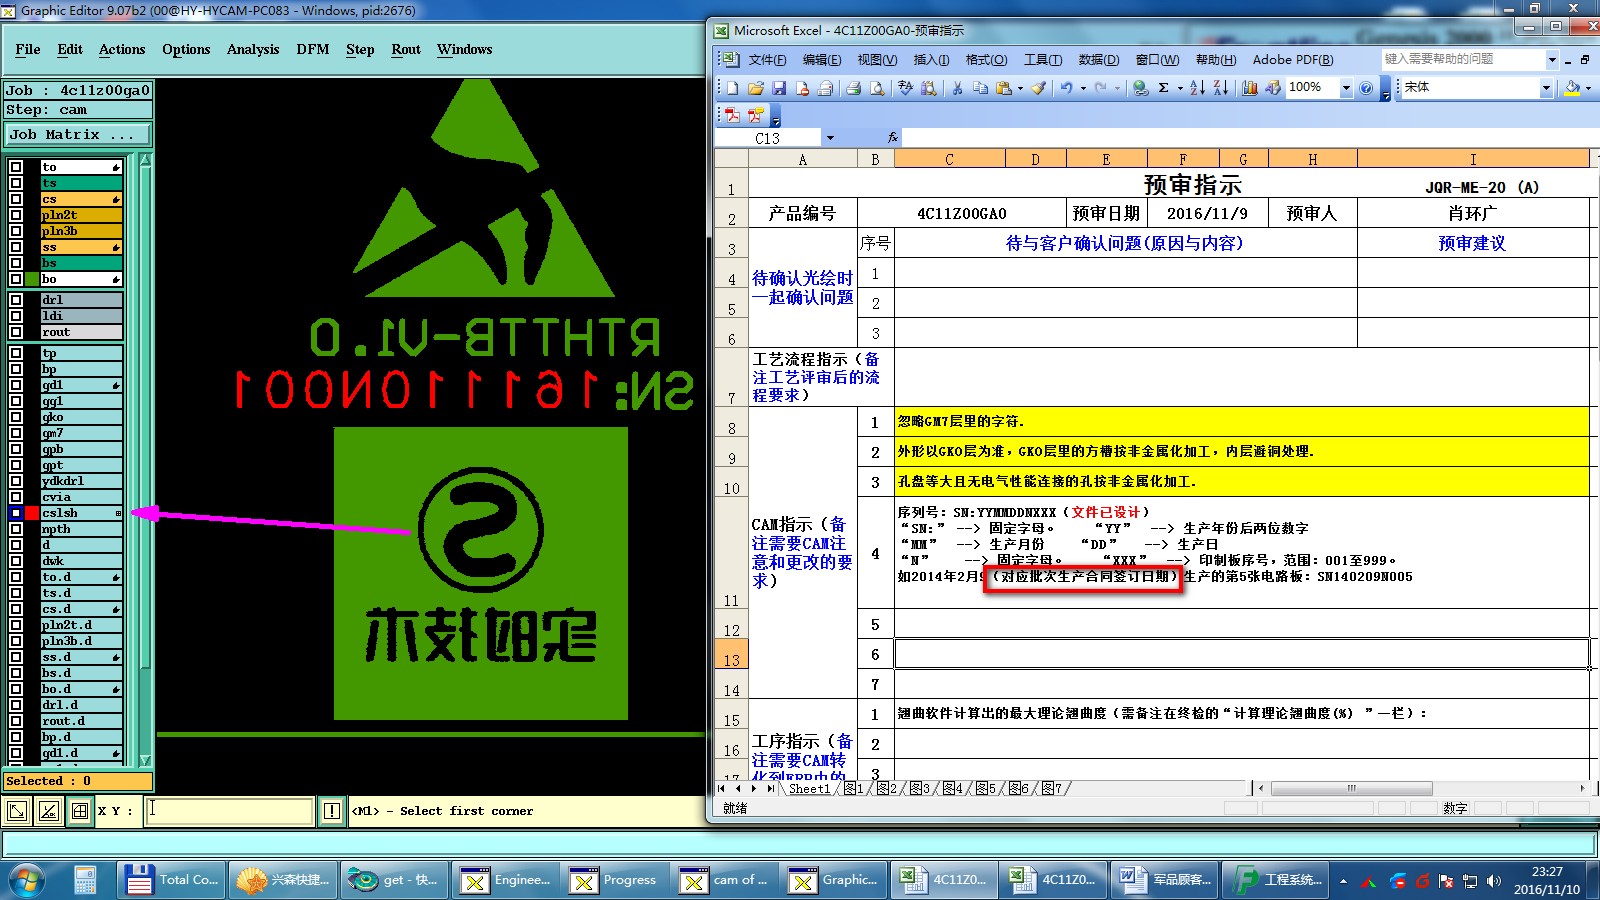The height and width of the screenshot is (900, 1600).
Task: Open the Undo history dropdown arrow
Action: coord(1082,88)
